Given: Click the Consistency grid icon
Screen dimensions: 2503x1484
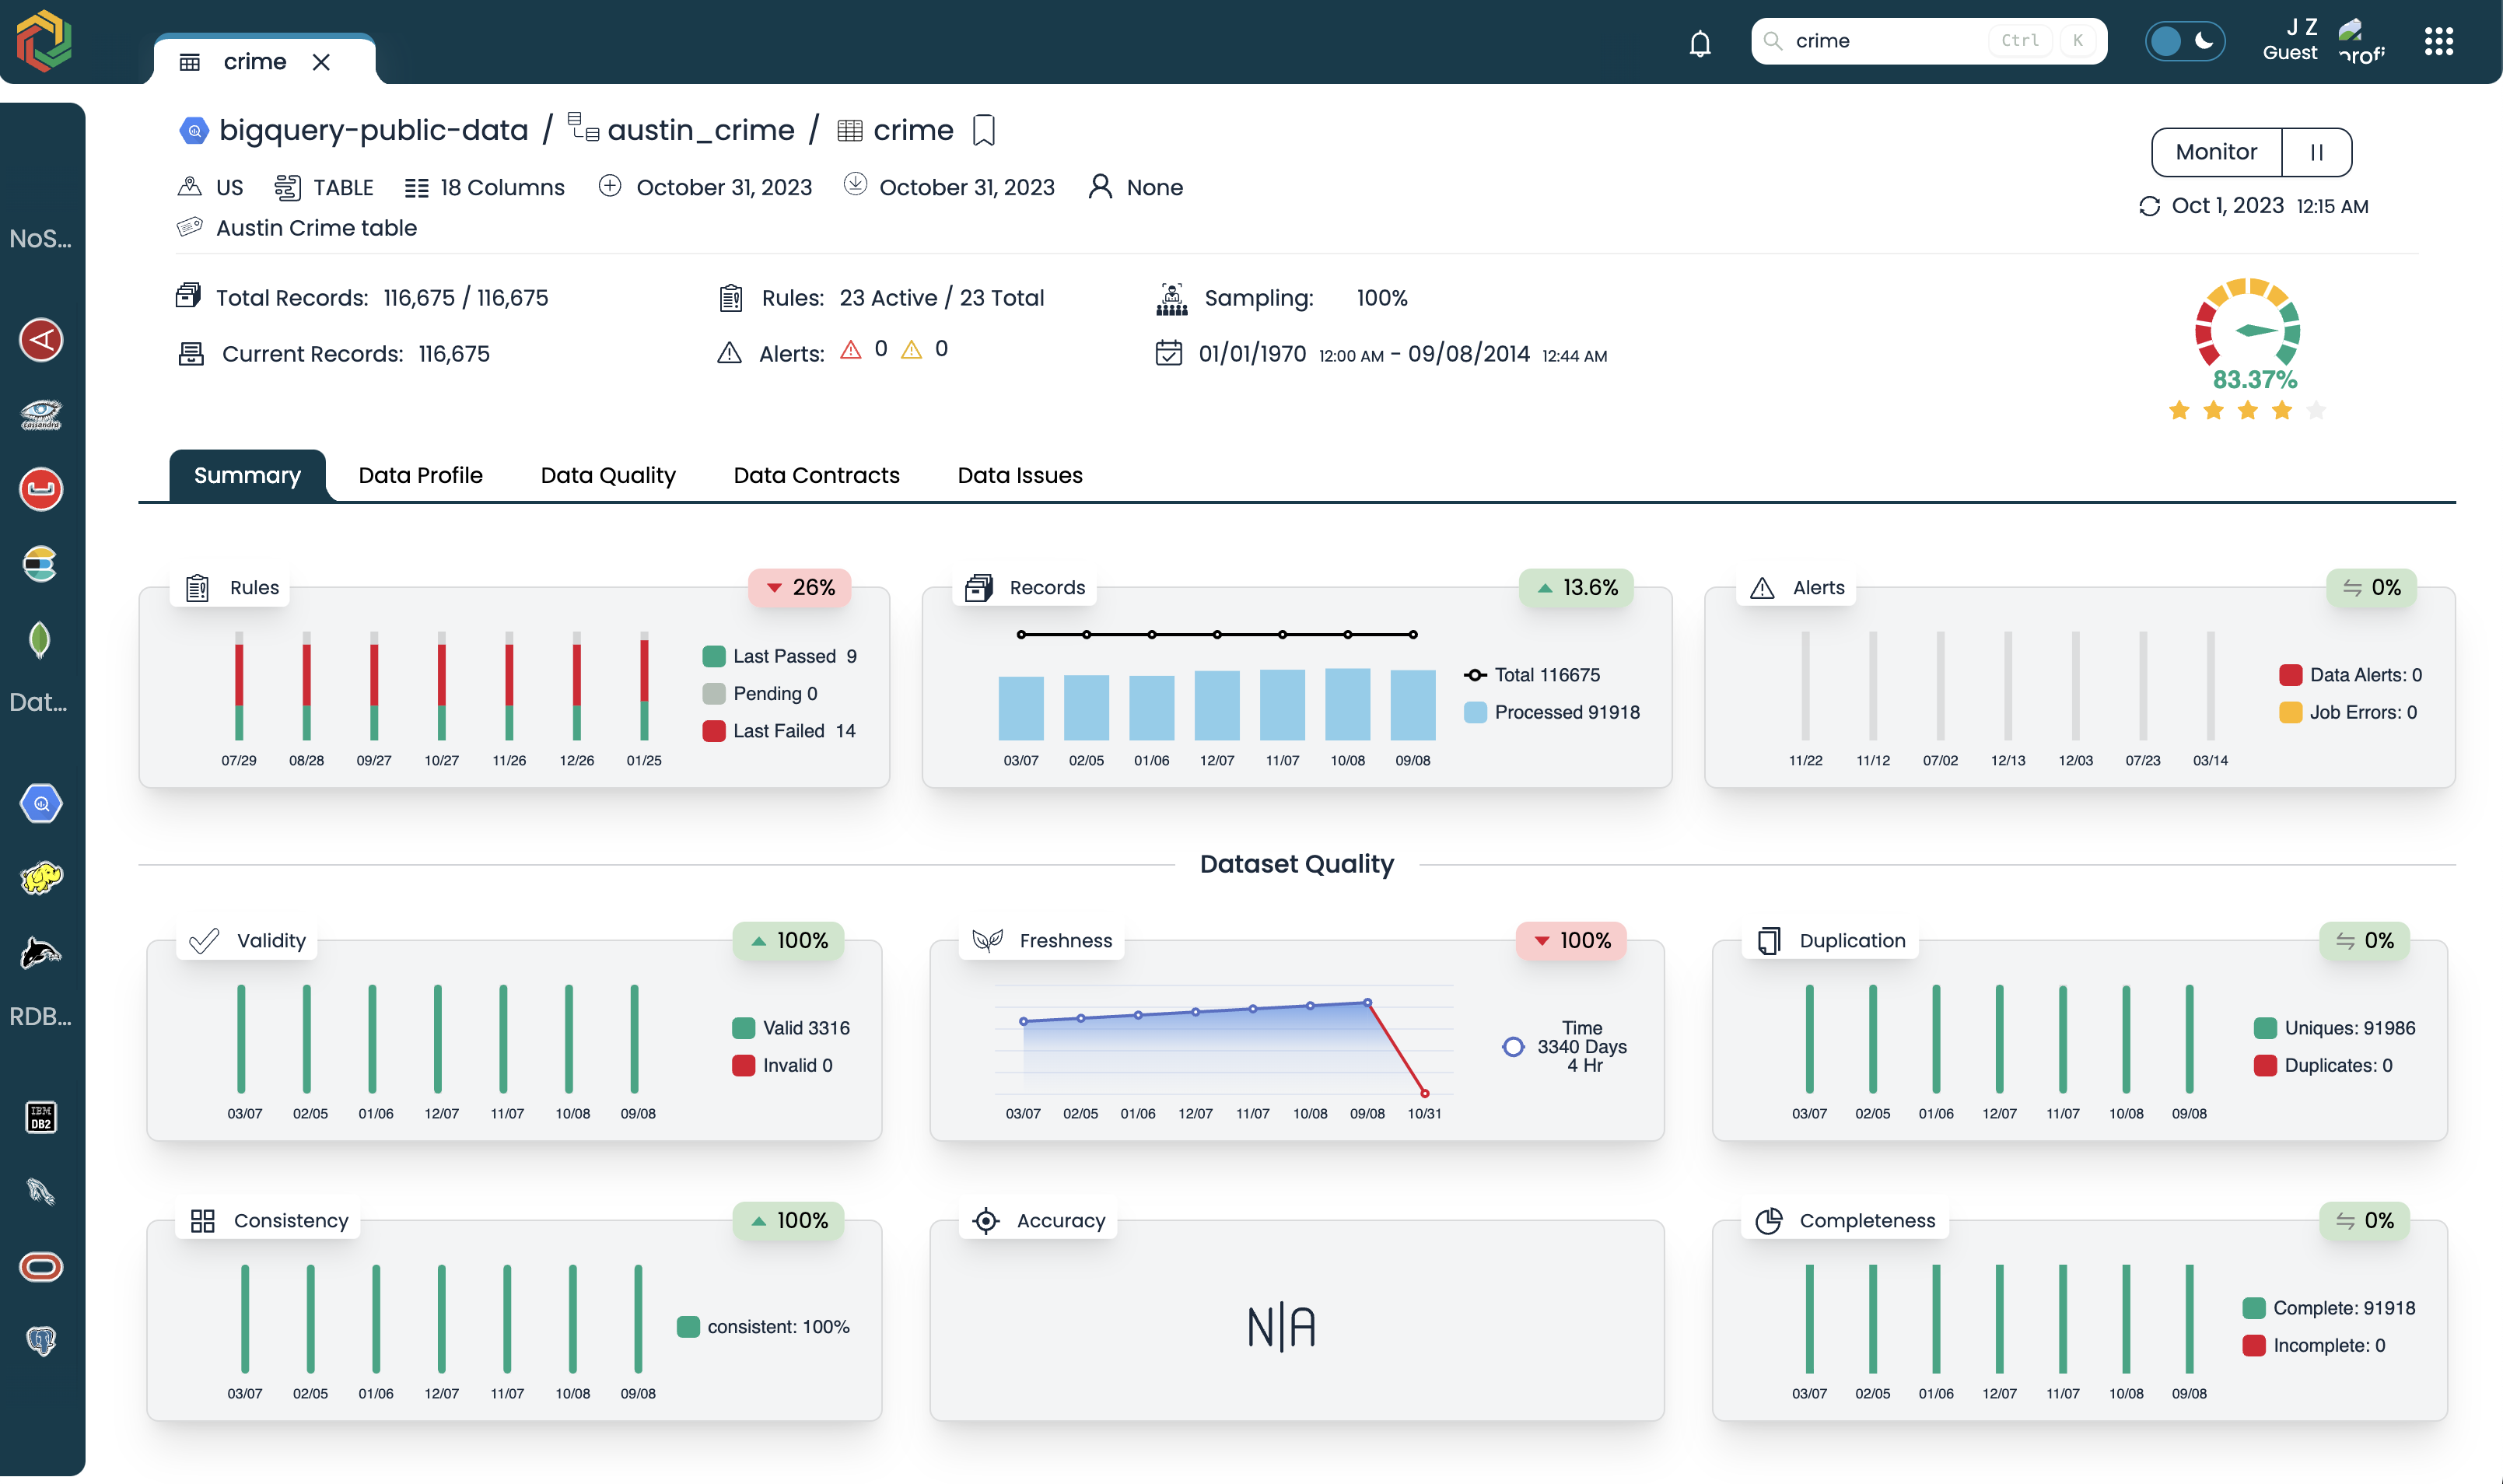Looking at the screenshot, I should point(203,1221).
